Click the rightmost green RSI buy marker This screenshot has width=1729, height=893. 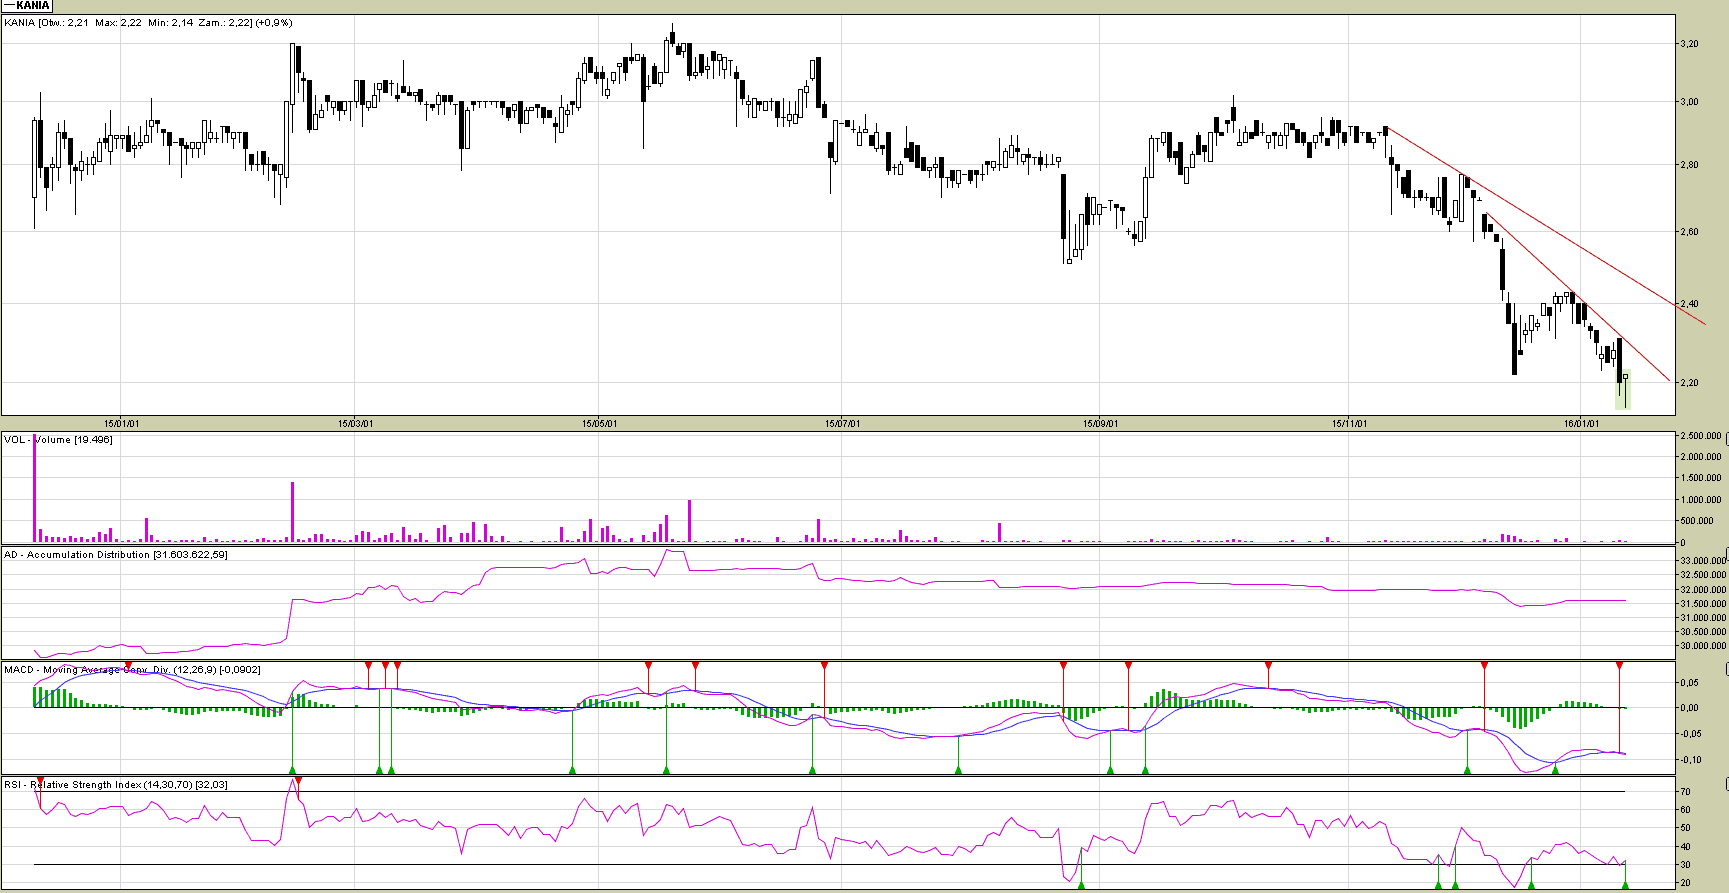point(1625,884)
